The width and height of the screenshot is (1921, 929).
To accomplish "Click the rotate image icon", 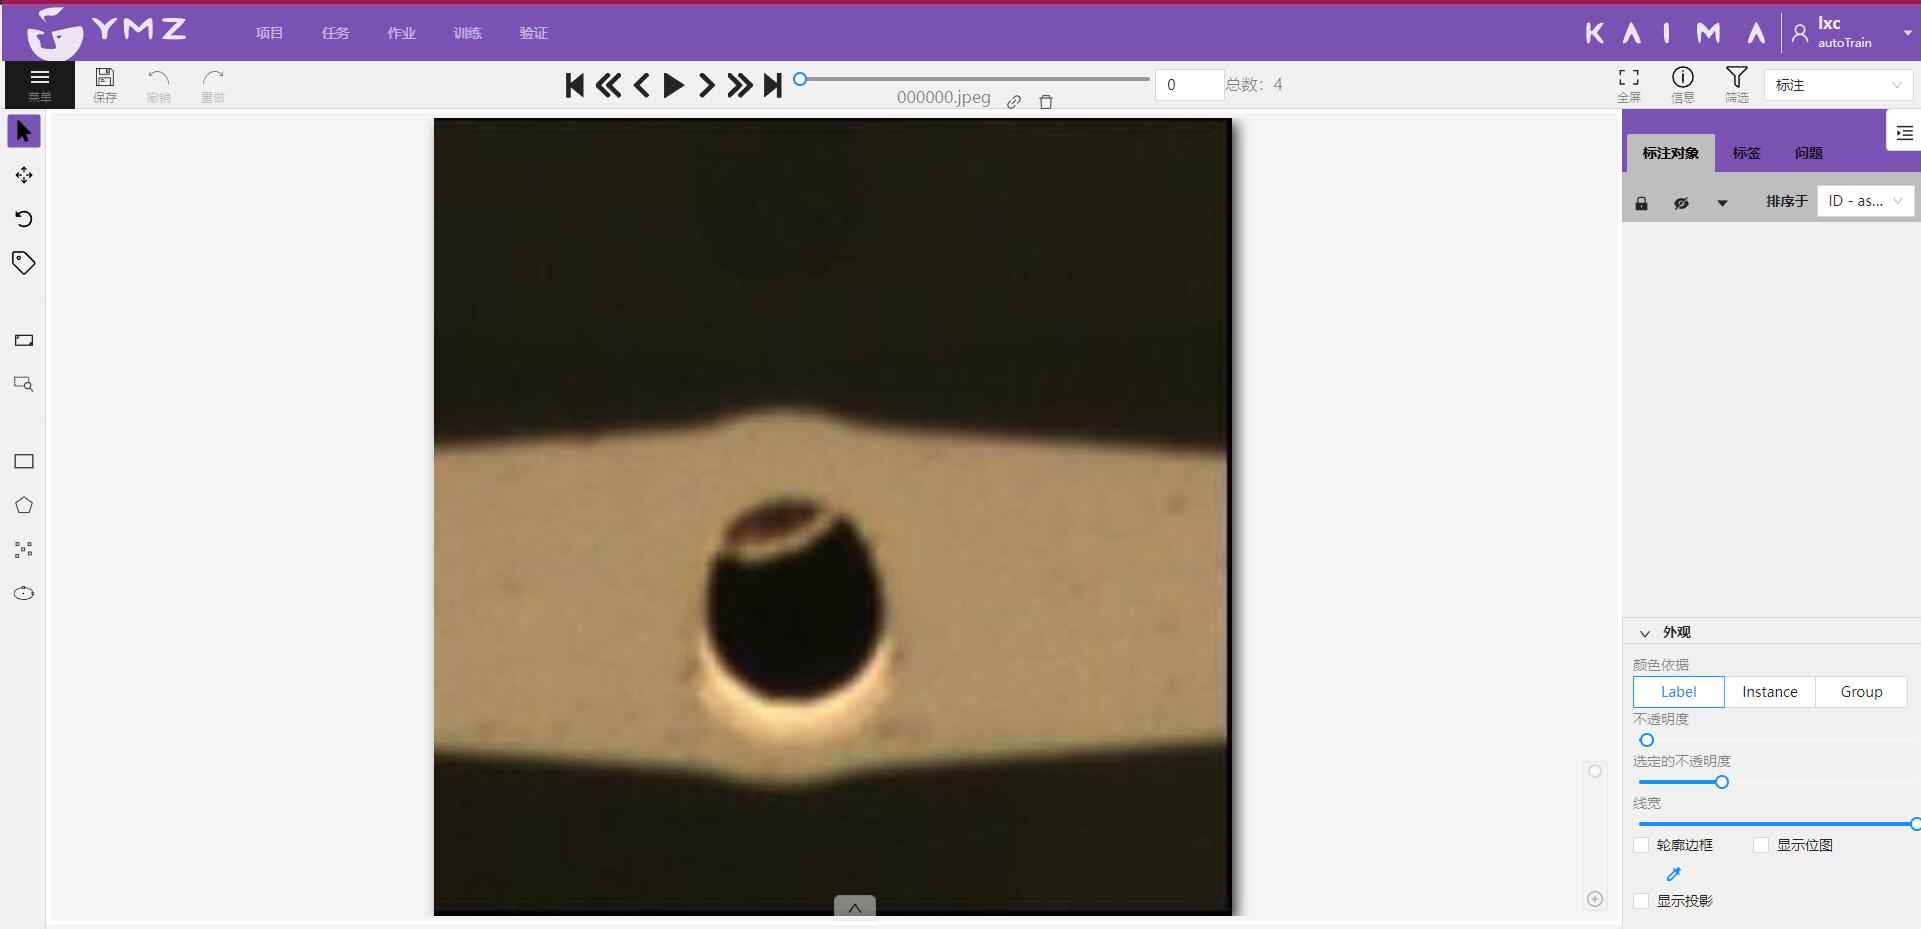I will pos(24,219).
